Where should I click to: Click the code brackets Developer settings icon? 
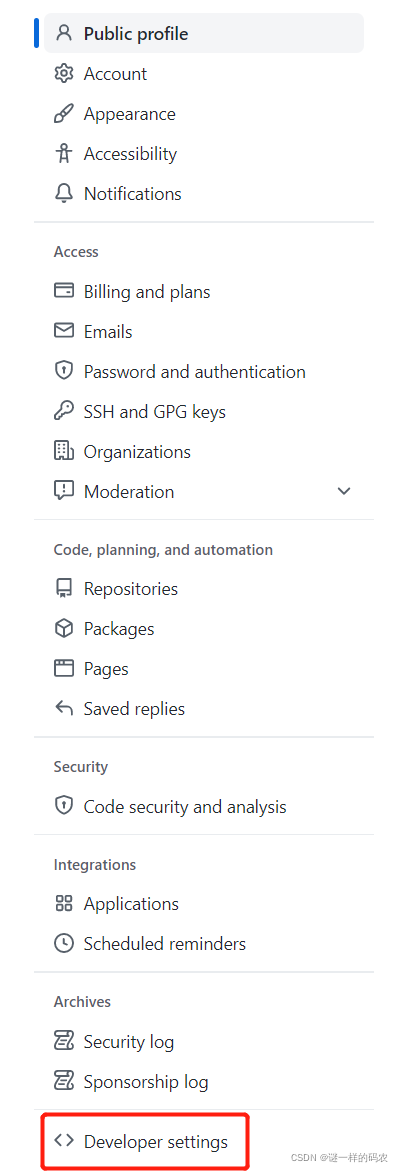[64, 1141]
